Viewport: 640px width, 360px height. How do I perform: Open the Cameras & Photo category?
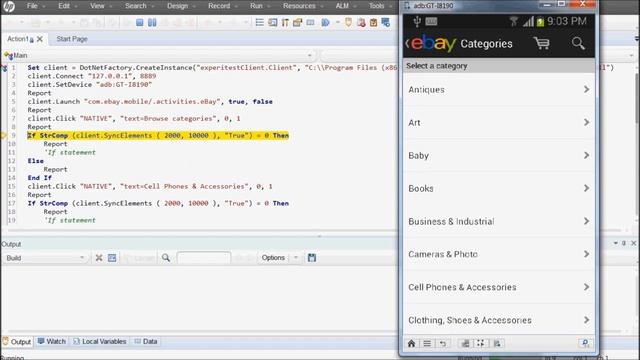click(499, 254)
